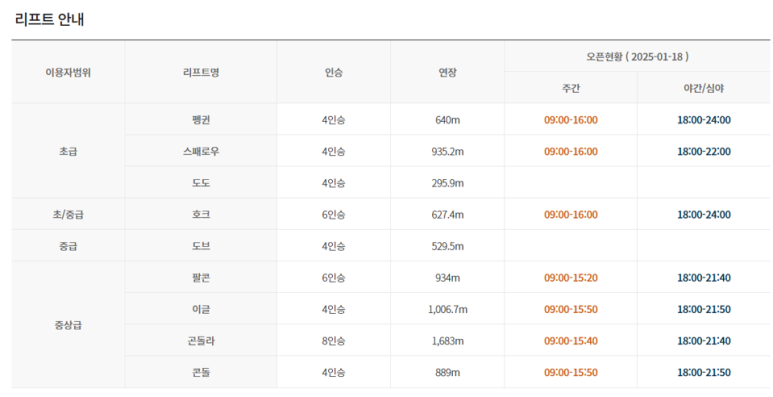The height and width of the screenshot is (397, 773).
Task: Click the 529.5m length value
Action: pos(448,246)
